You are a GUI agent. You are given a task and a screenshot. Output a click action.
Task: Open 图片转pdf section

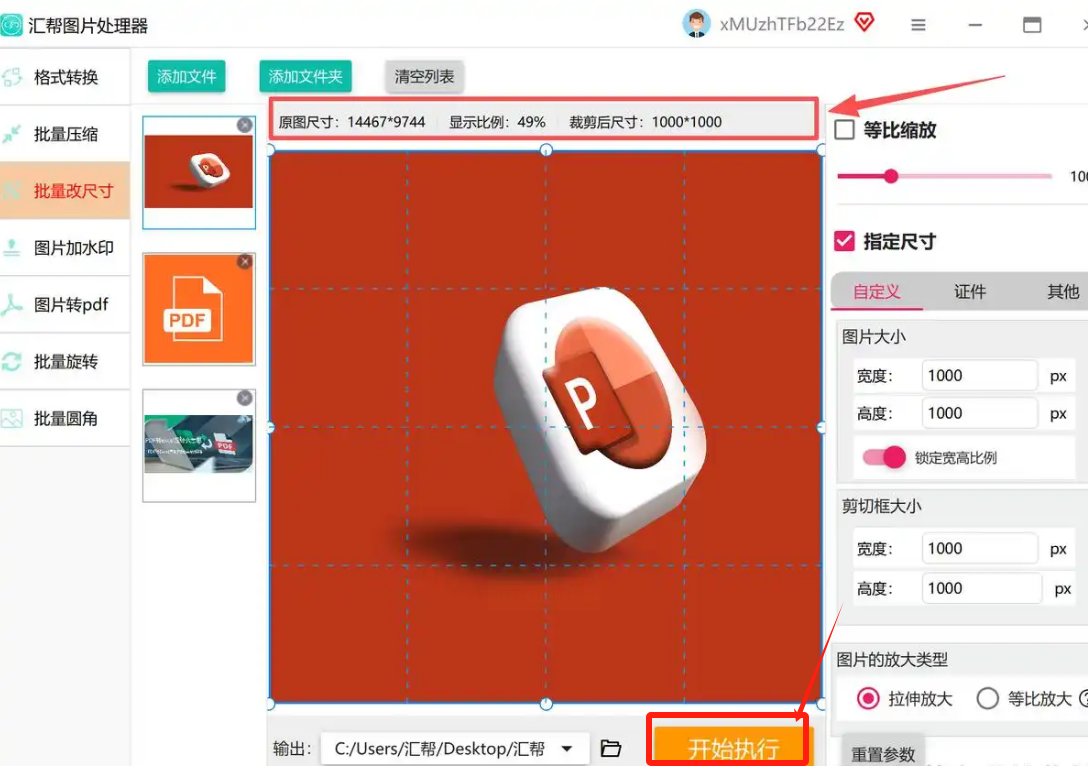[x=65, y=305]
